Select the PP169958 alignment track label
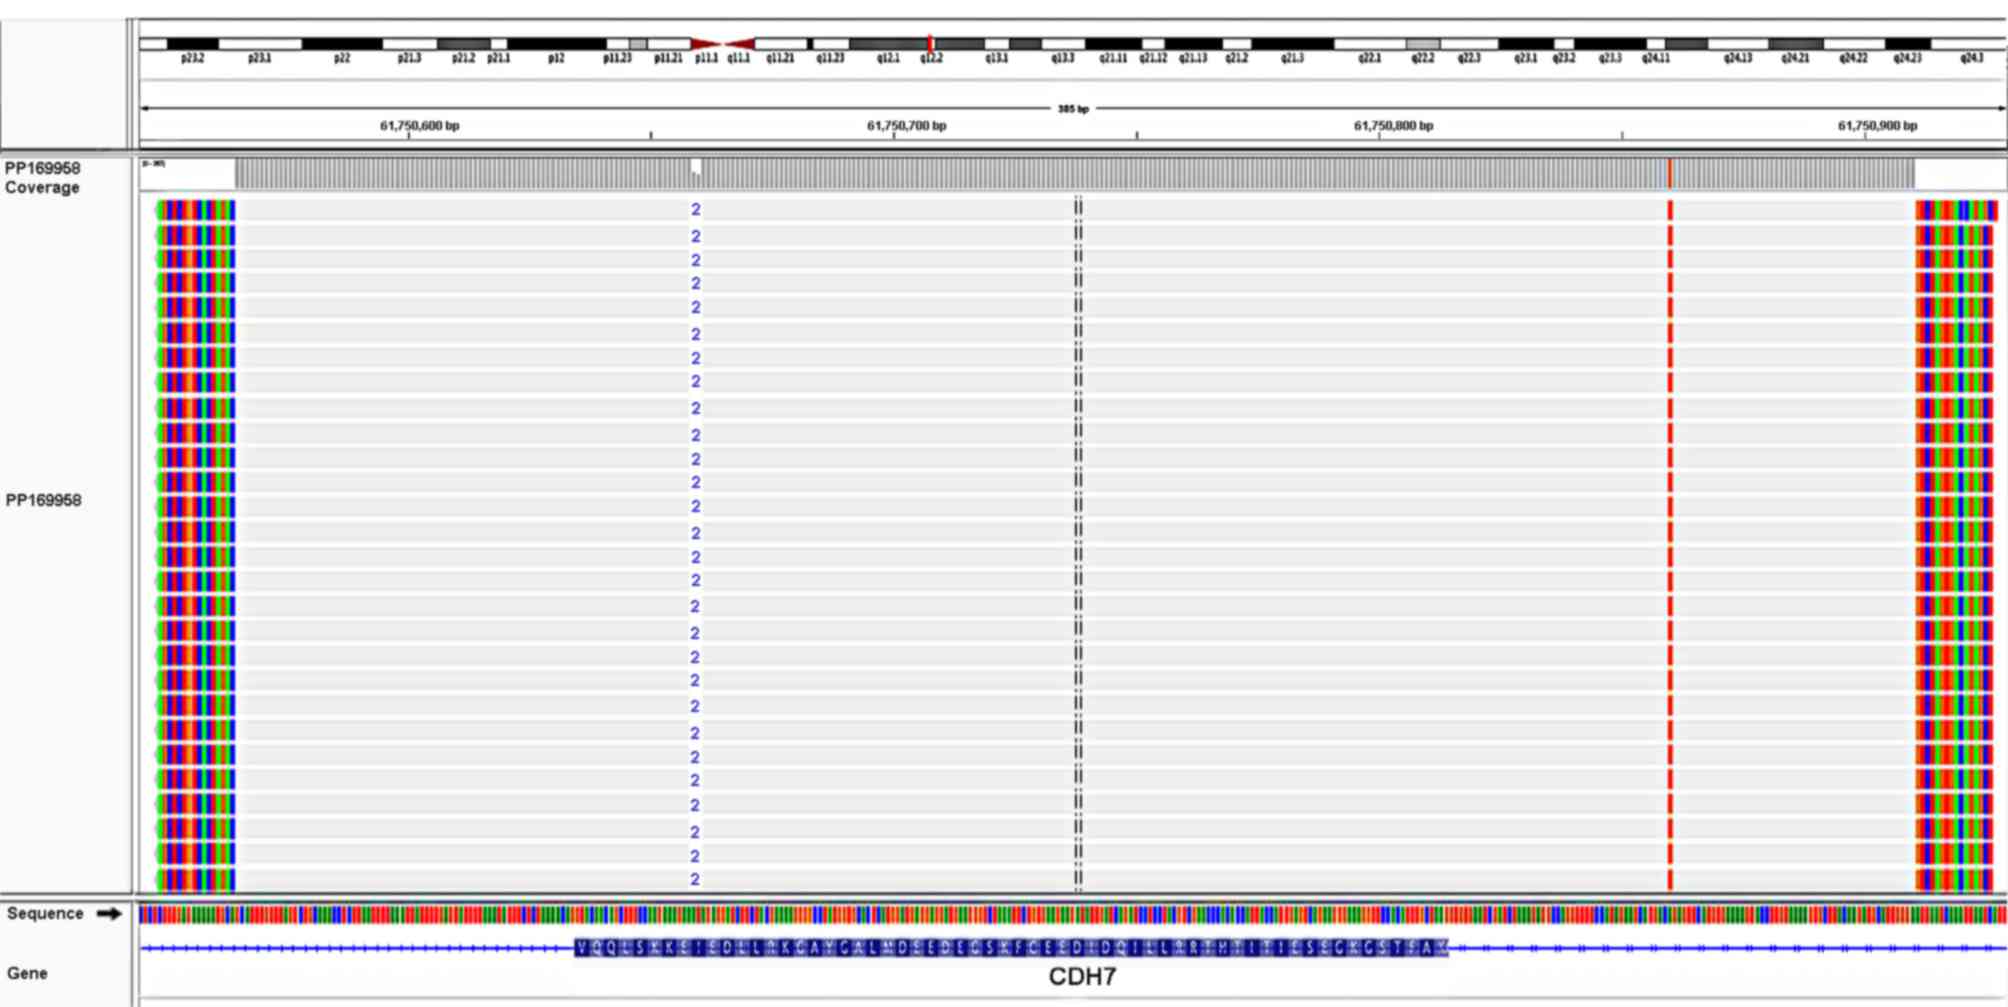This screenshot has height=1007, width=2008. pos(43,500)
